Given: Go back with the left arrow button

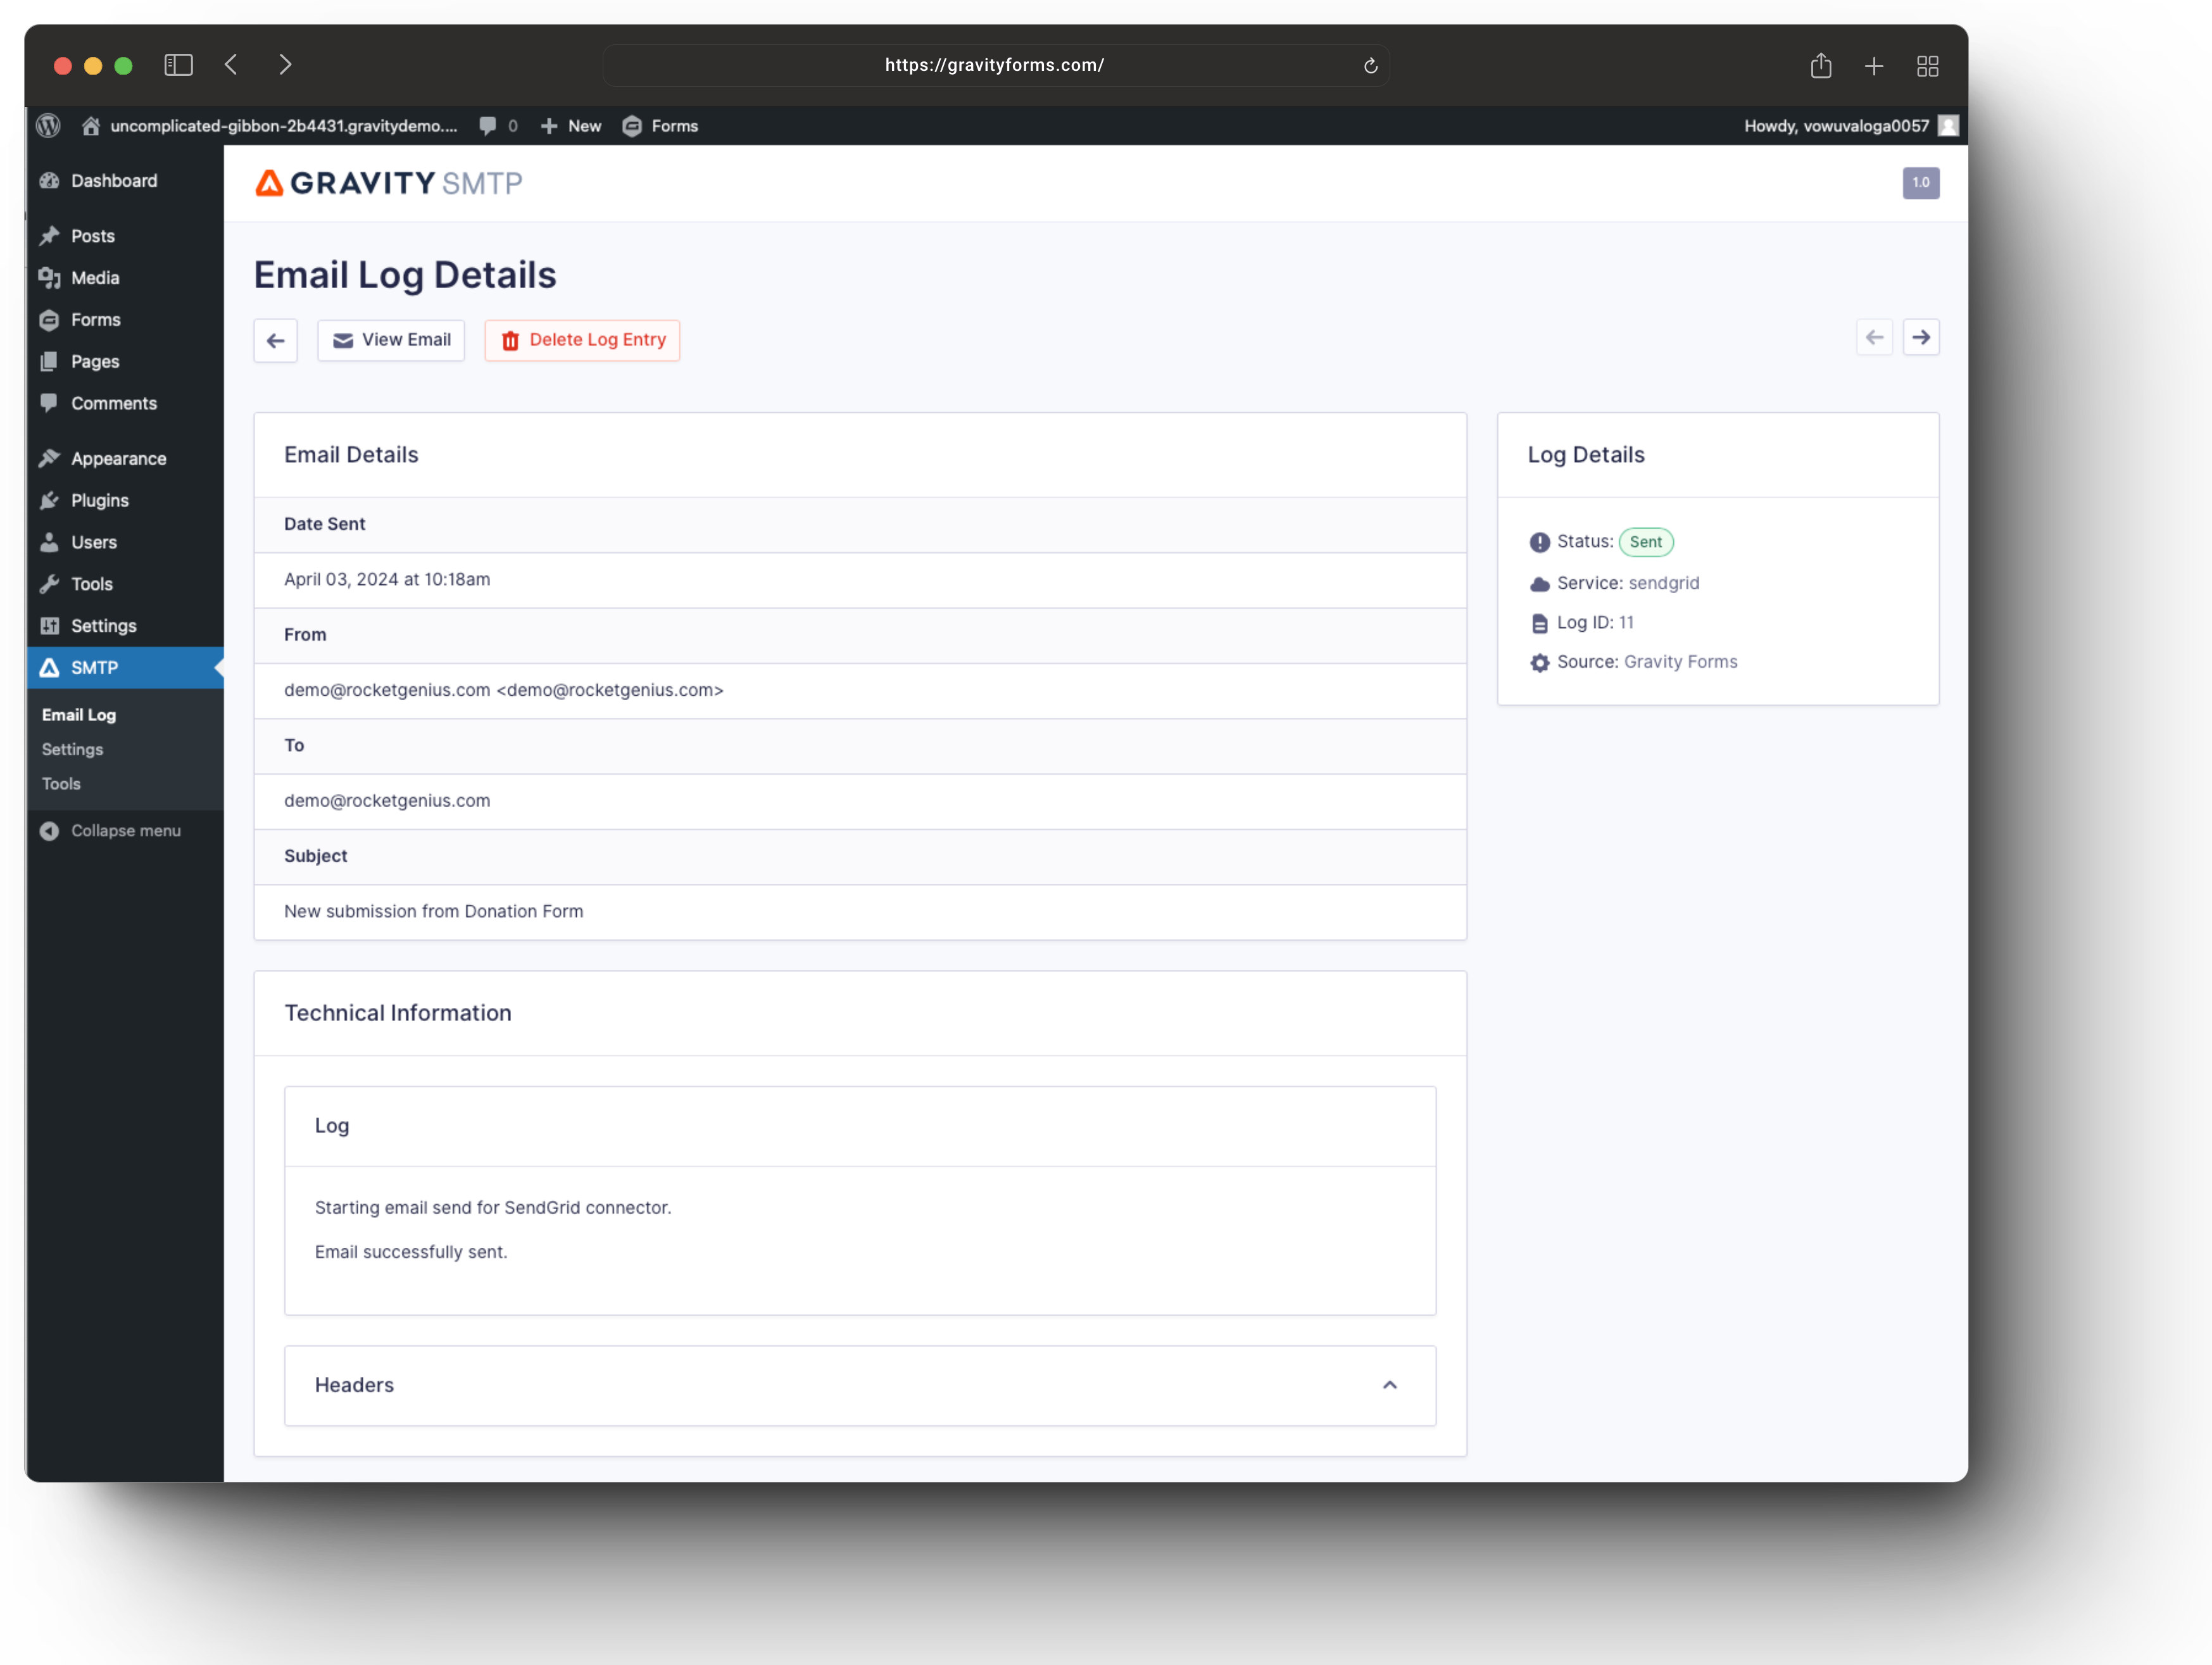Looking at the screenshot, I should (x=276, y=340).
